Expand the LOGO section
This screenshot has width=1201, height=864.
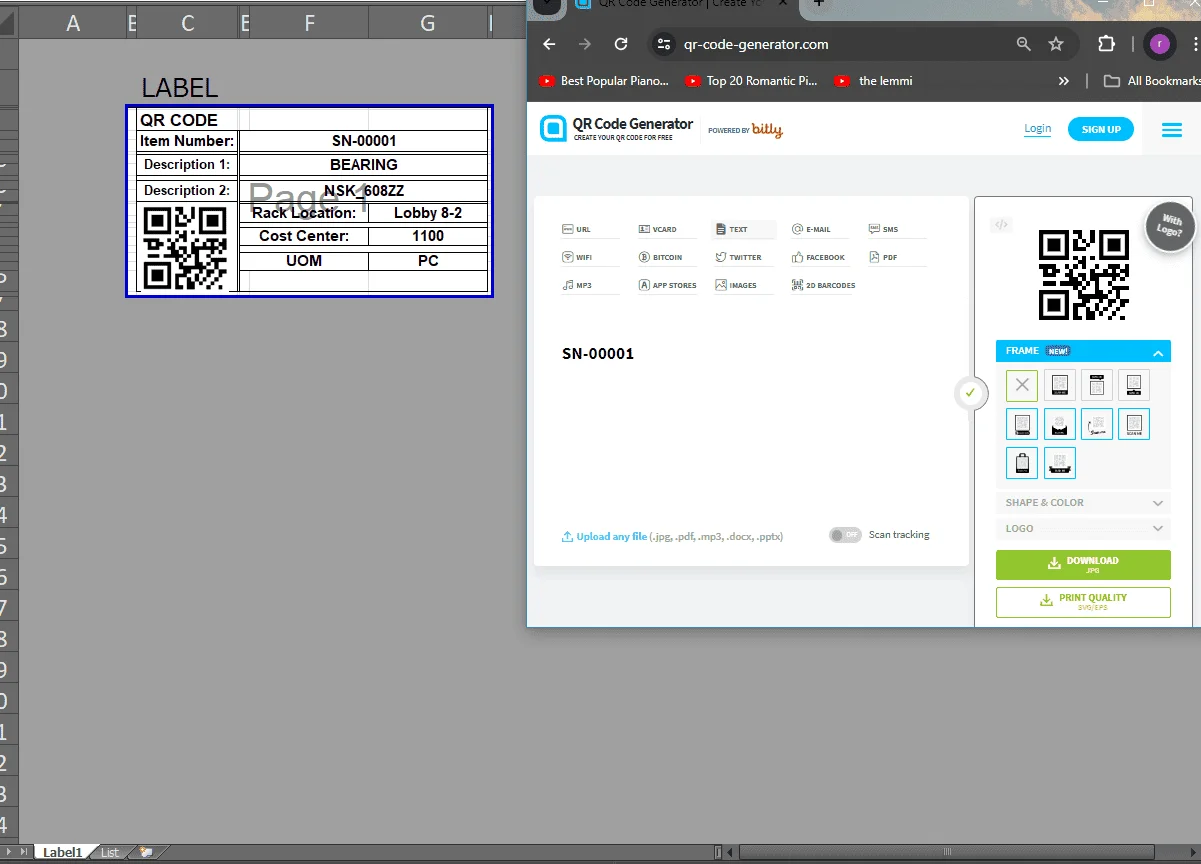pos(1083,529)
